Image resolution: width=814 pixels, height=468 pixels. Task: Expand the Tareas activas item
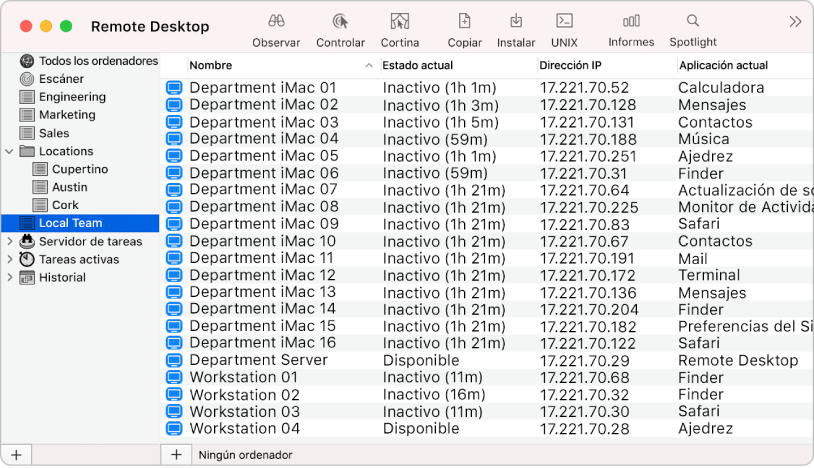point(9,259)
